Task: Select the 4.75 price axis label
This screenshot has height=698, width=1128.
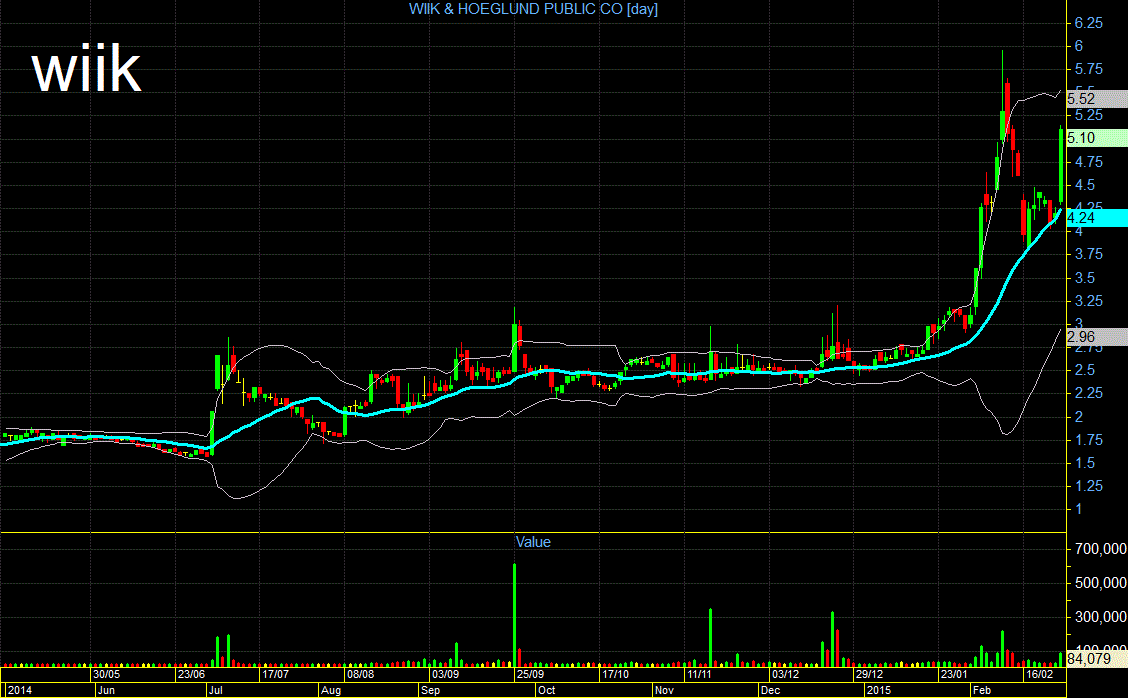Action: tap(1088, 162)
